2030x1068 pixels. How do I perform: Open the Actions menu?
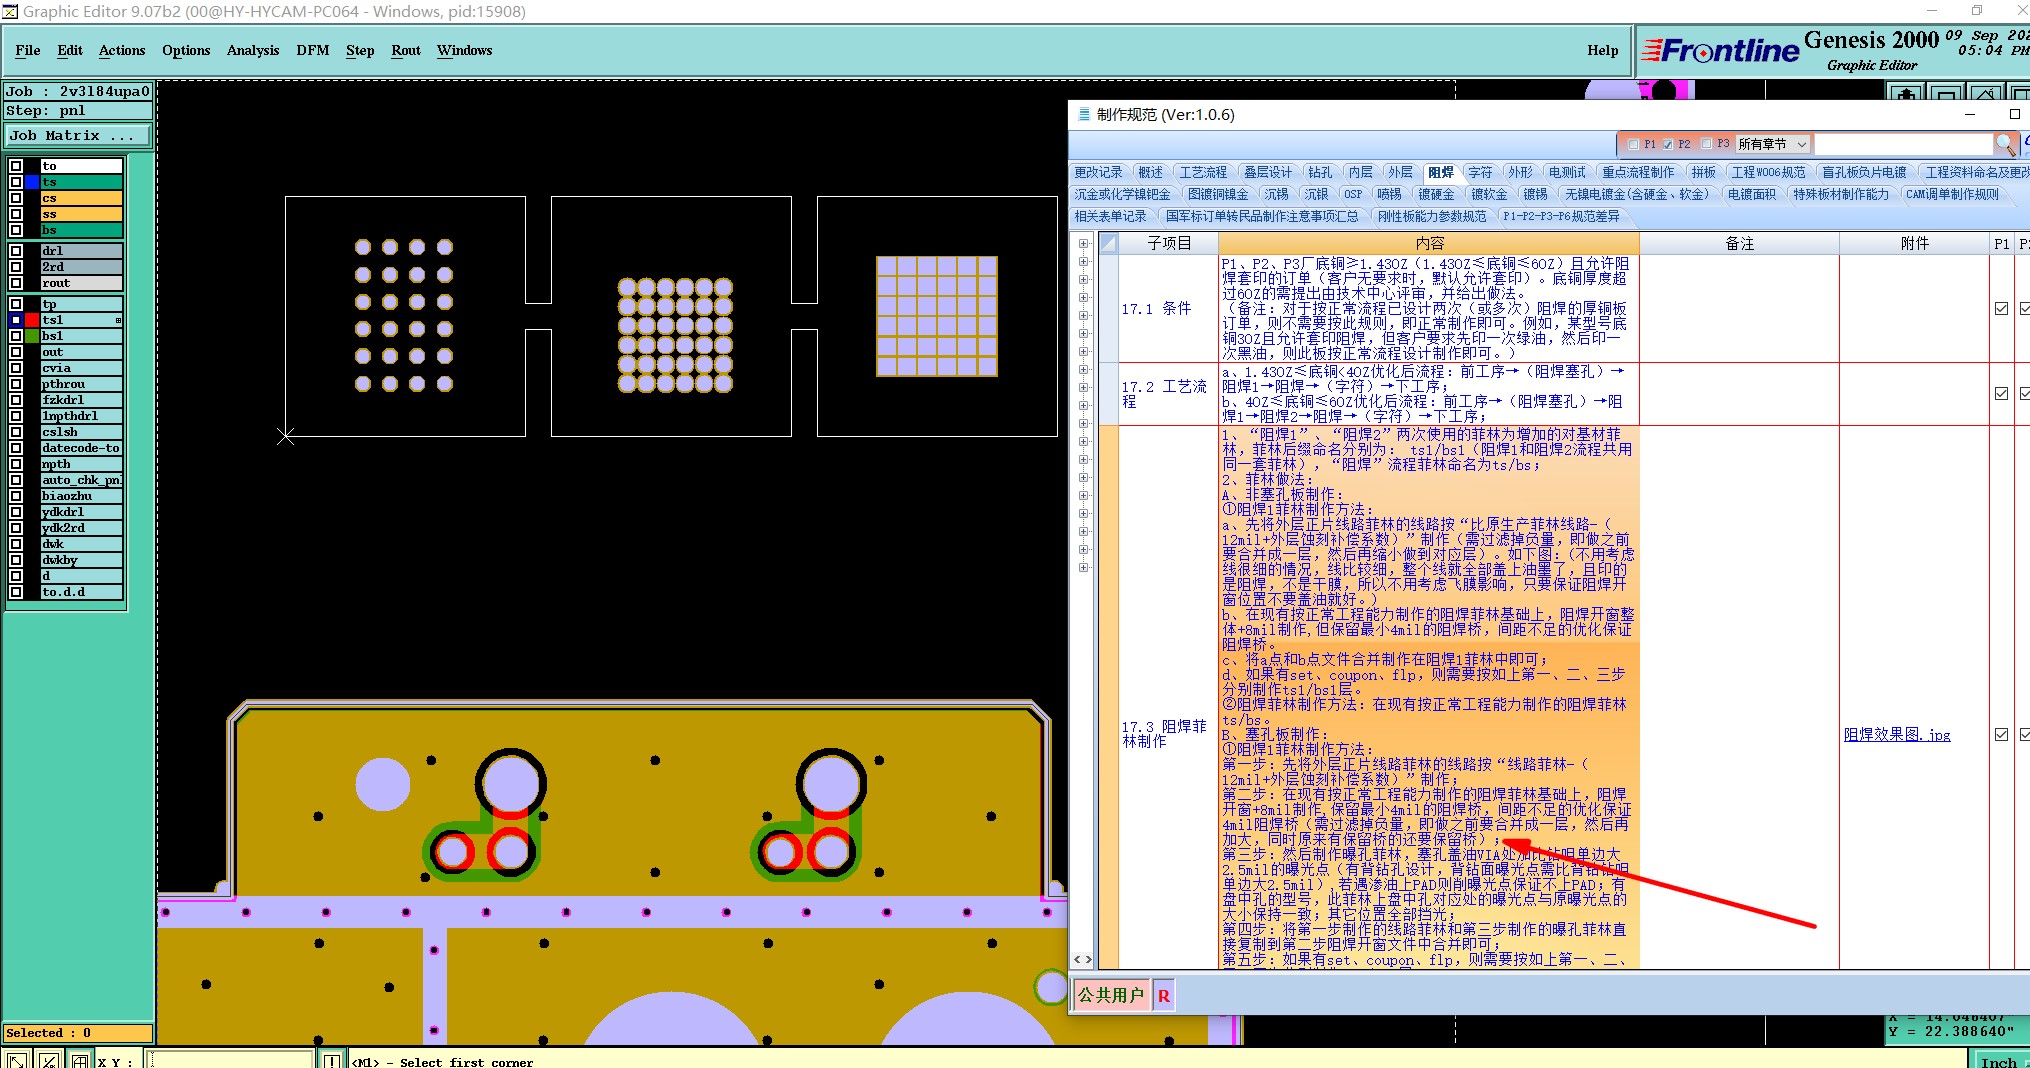pos(122,50)
